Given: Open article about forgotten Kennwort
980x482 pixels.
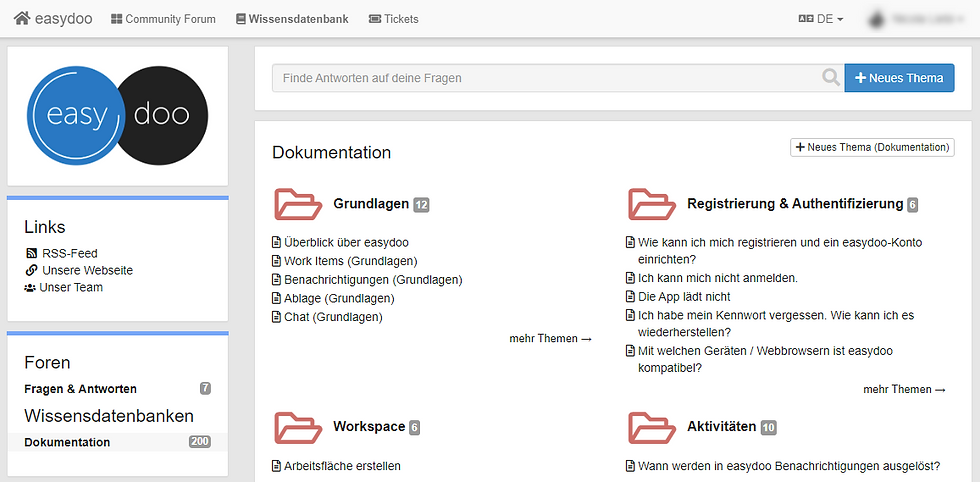Looking at the screenshot, I should coord(776,323).
